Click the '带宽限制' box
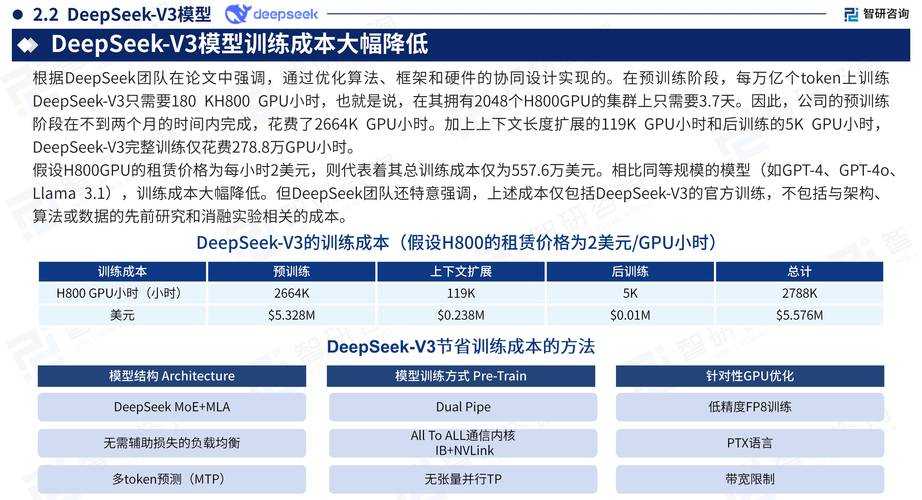Image resolution: width=922 pixels, height=500 pixels. [750, 479]
